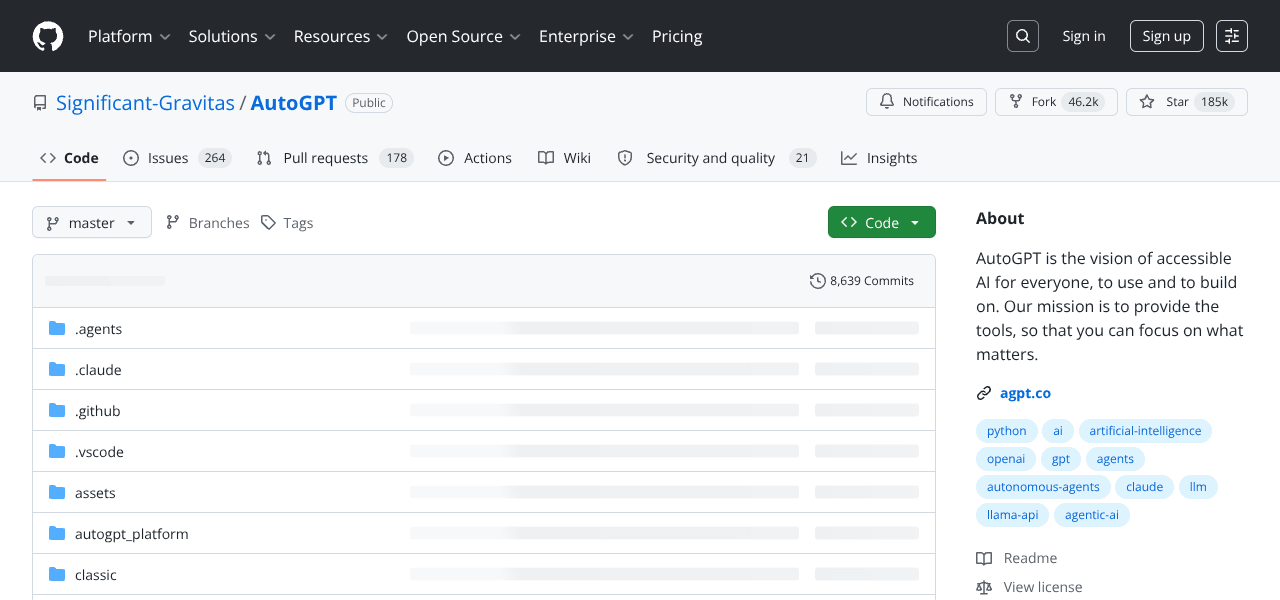The height and width of the screenshot is (600, 1280).
Task: Select the autonomous-agents topic tag
Action: (x=1043, y=487)
